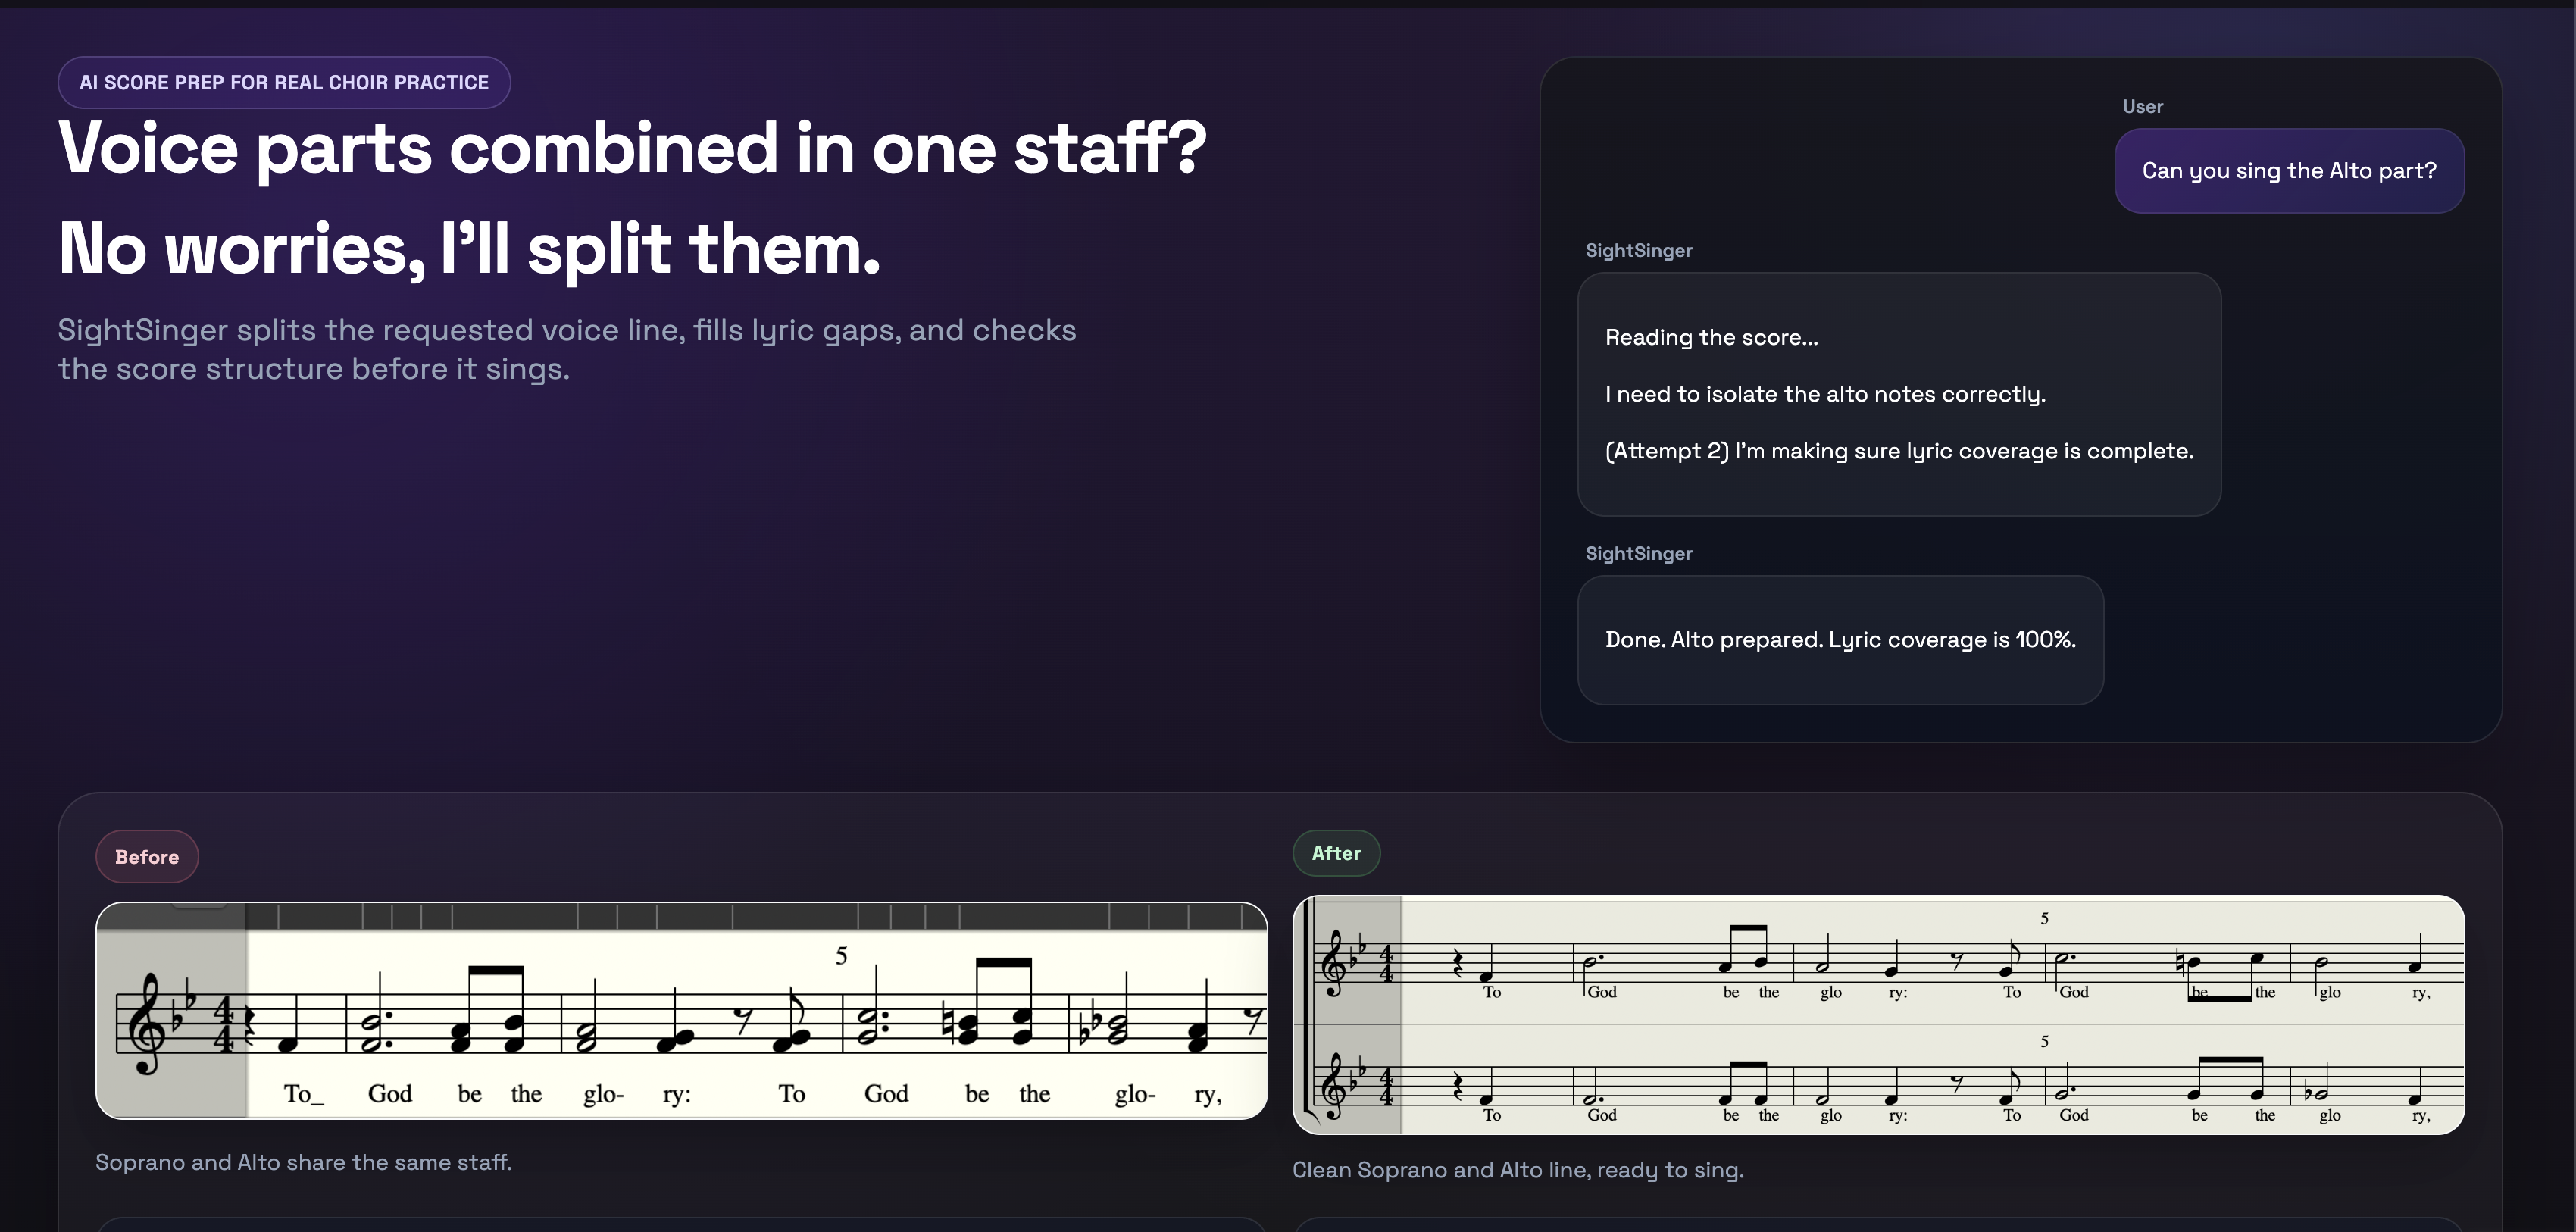
Task: Click the 'User' sender label
Action: pyautogui.click(x=2143, y=106)
